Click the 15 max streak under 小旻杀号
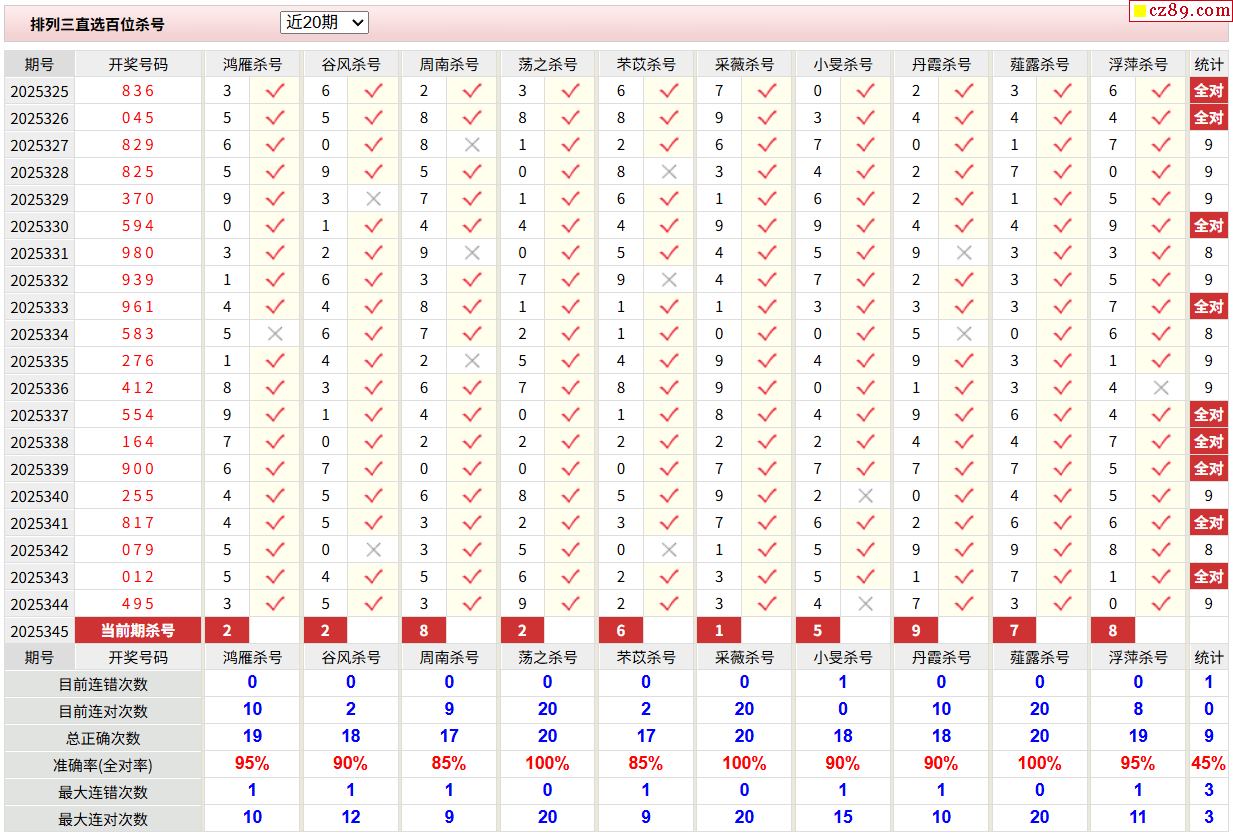The height and width of the screenshot is (836, 1233). (843, 818)
